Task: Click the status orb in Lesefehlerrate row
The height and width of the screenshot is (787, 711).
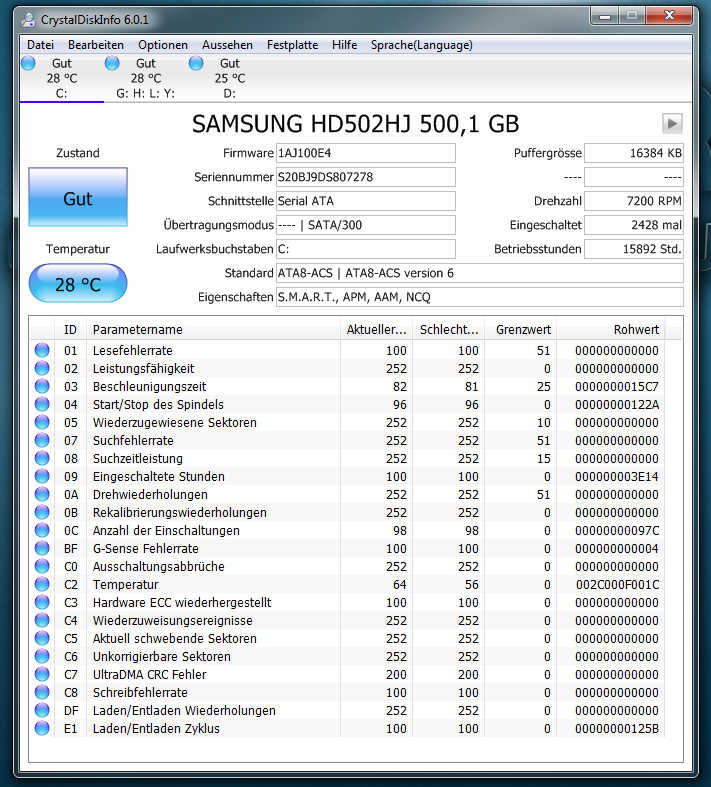Action: pyautogui.click(x=42, y=350)
